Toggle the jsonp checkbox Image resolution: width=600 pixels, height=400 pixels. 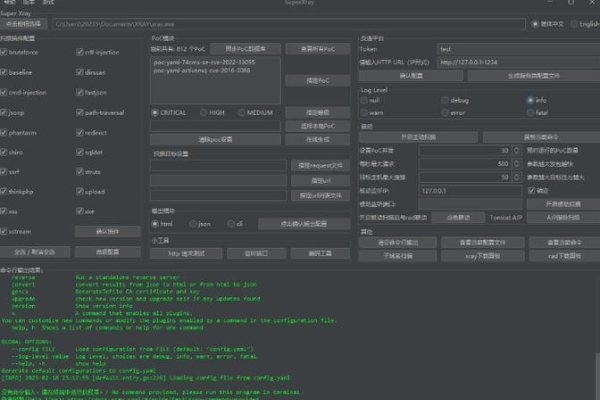pyautogui.click(x=3, y=113)
